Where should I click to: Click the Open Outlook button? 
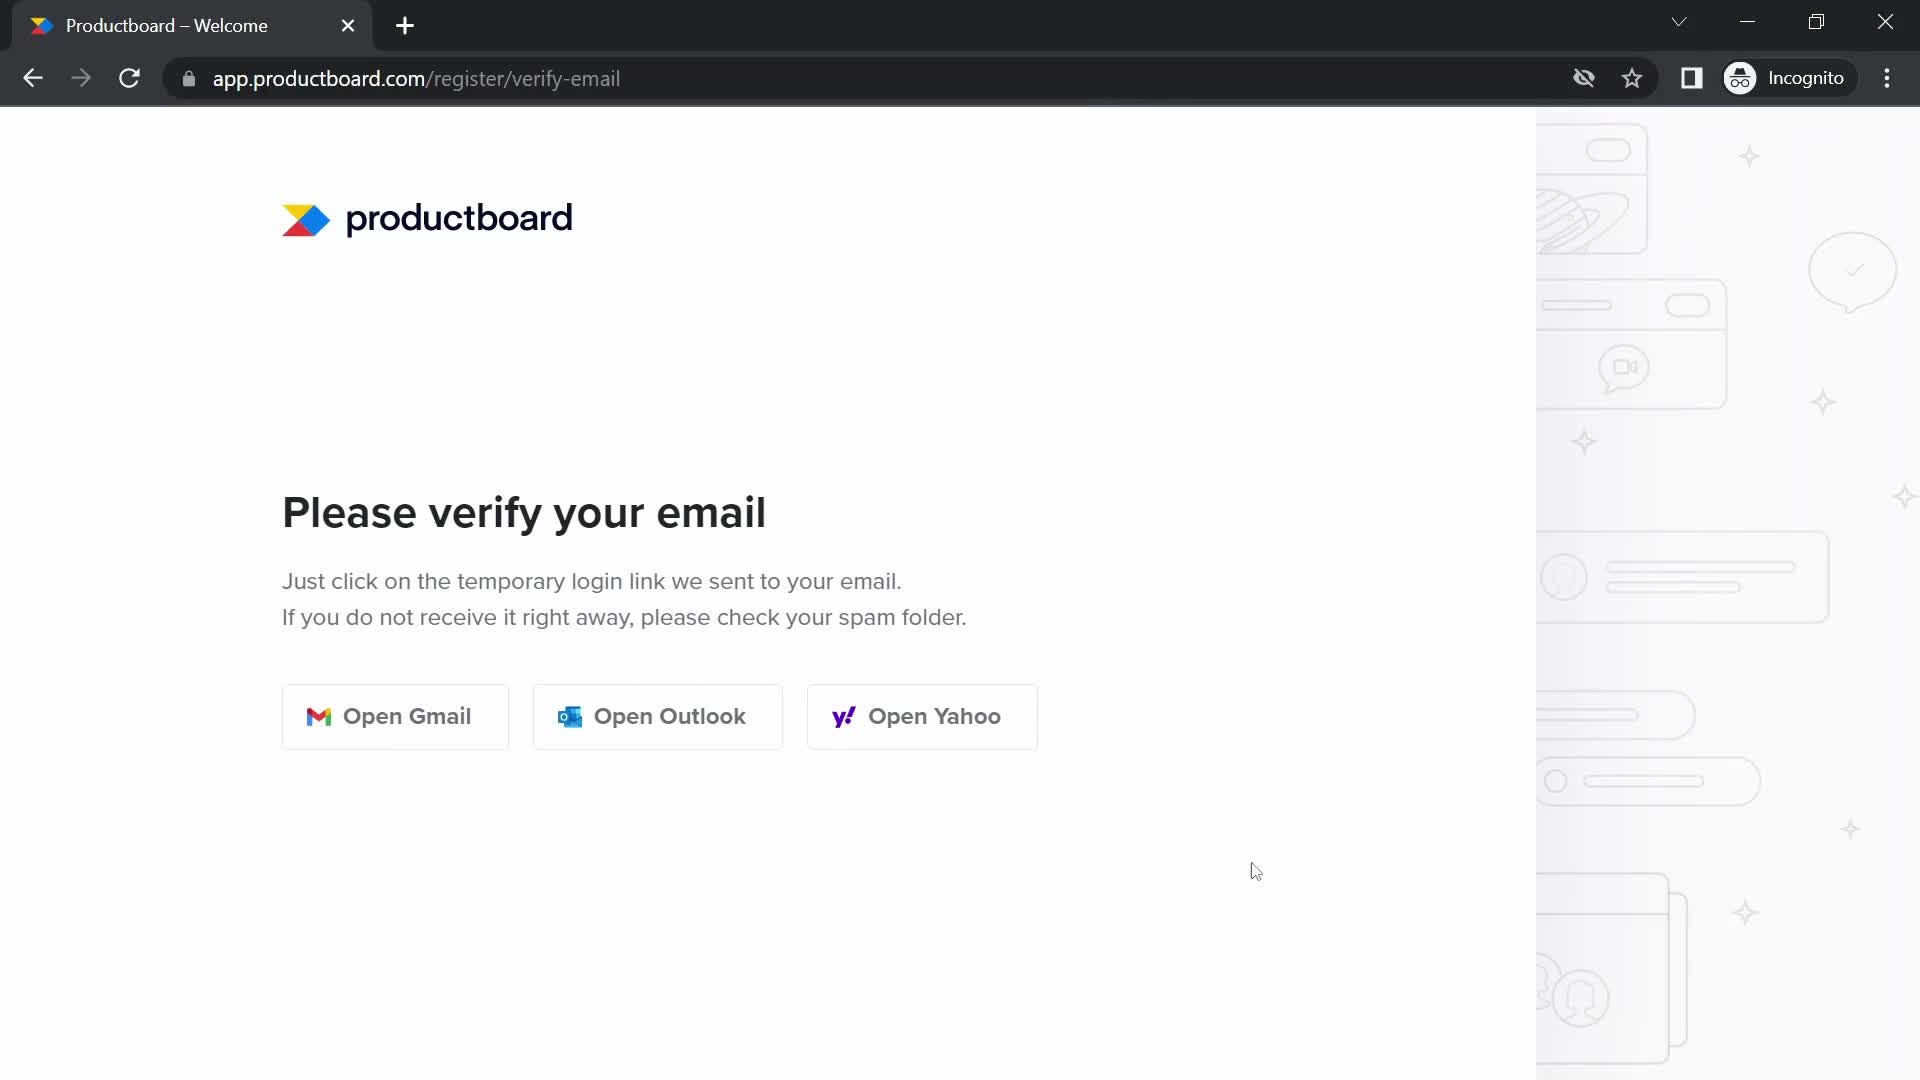(x=657, y=717)
